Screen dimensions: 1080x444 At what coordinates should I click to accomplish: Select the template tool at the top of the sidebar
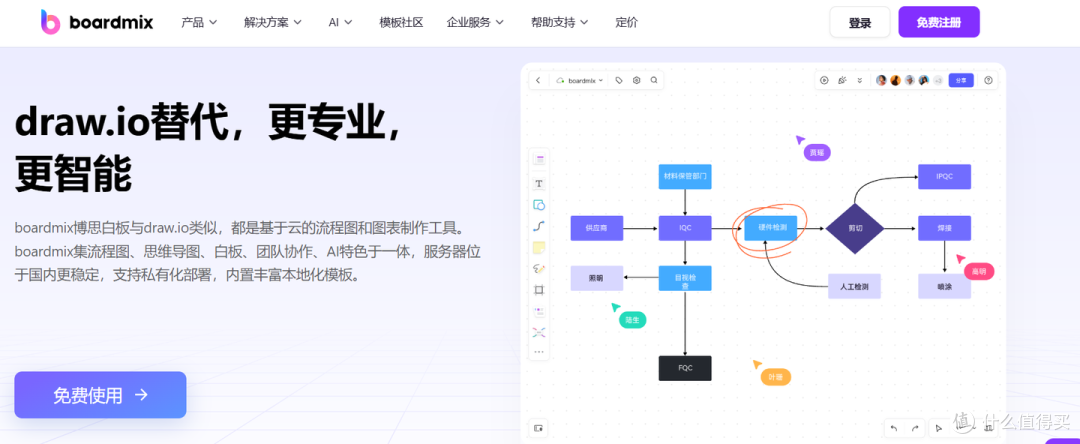pyautogui.click(x=539, y=160)
